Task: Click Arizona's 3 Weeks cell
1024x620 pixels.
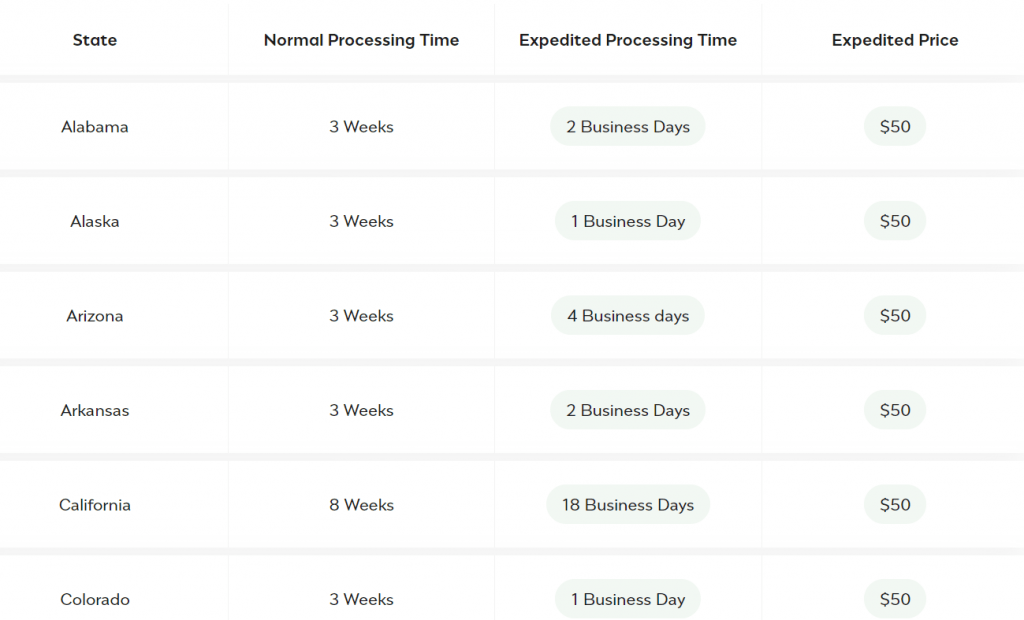Action: click(x=361, y=316)
